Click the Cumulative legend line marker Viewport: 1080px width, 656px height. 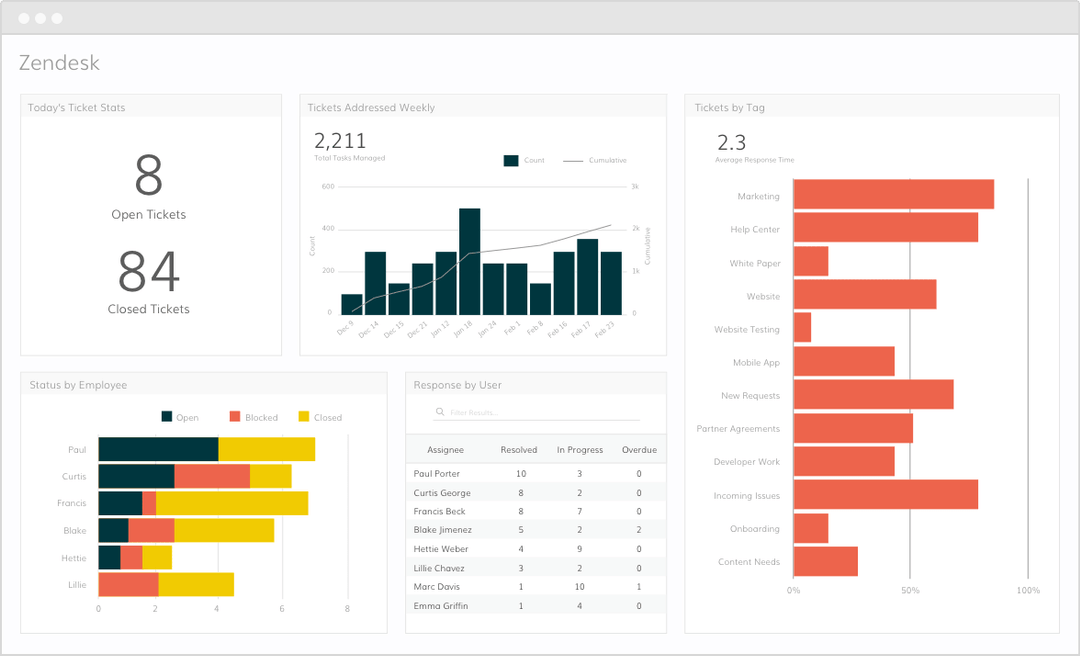pyautogui.click(x=572, y=161)
